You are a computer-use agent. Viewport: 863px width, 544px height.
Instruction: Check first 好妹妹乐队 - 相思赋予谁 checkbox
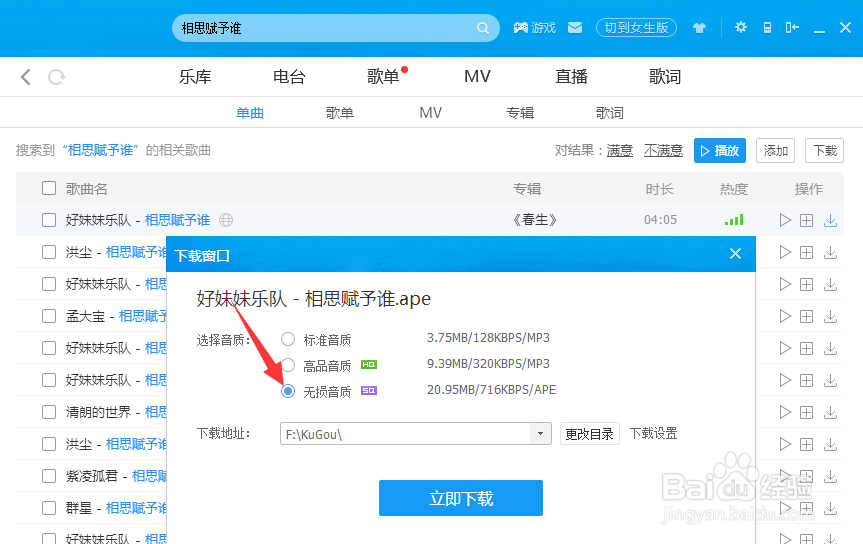(x=49, y=220)
